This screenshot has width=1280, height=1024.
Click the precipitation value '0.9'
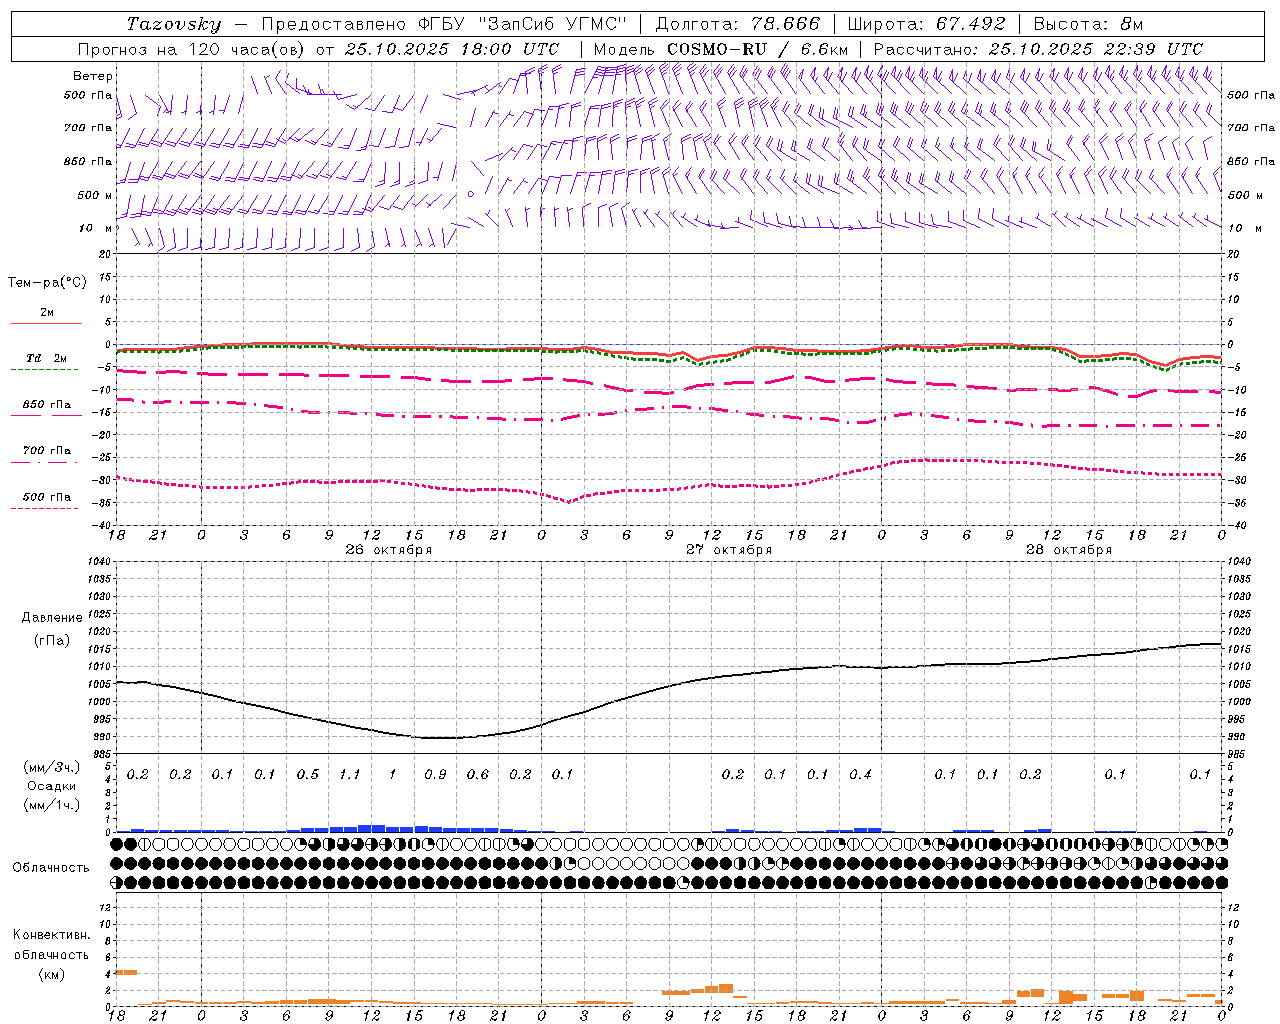(x=435, y=774)
